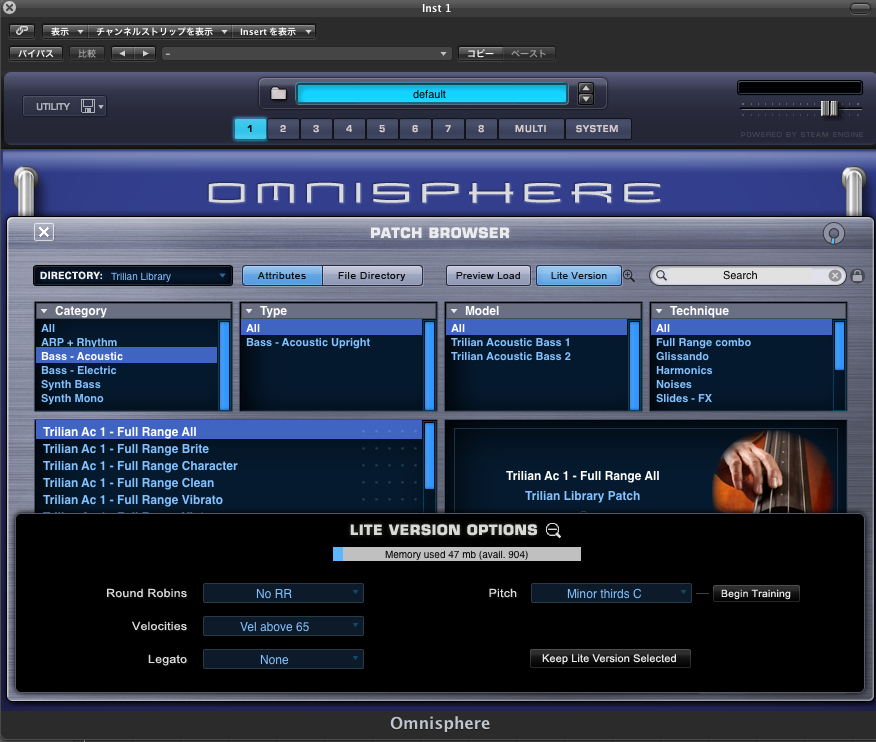Open the チャンネルストリップを表示 dropdown
This screenshot has width=876, height=742.
161,31
